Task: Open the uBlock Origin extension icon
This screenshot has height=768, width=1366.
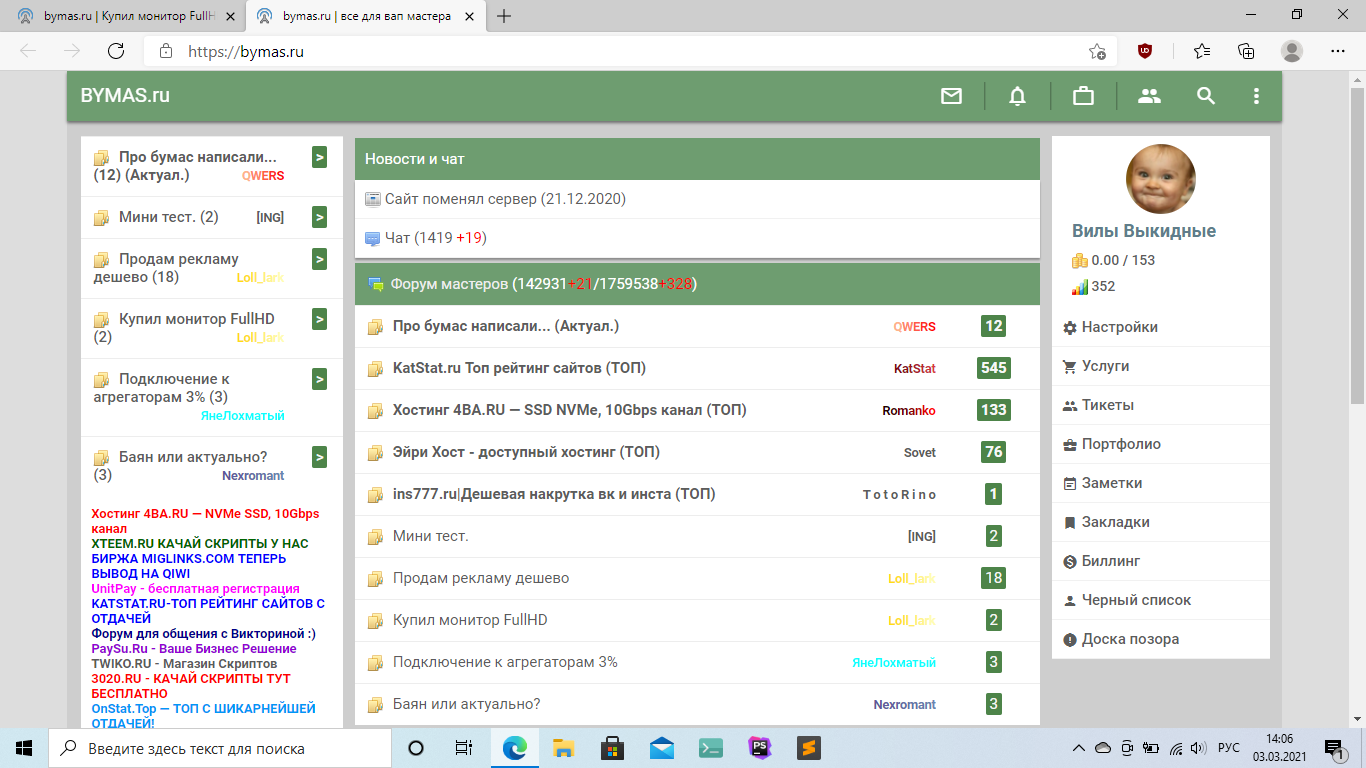Action: 1145,51
